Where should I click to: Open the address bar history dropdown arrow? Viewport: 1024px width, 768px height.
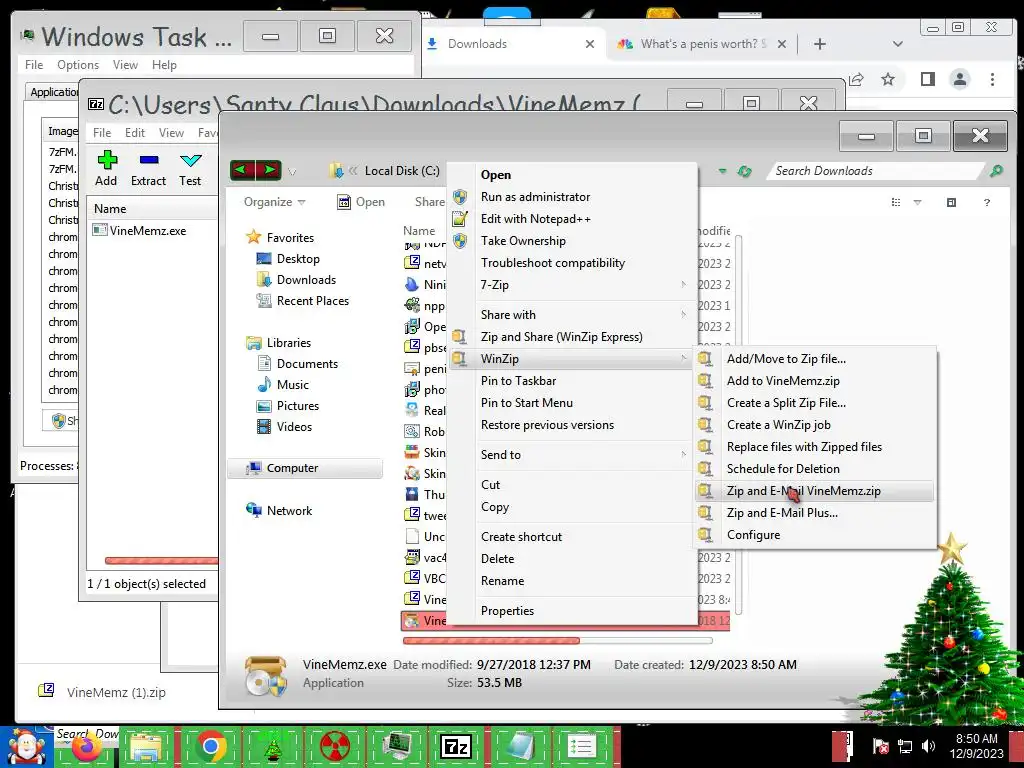tap(722, 171)
